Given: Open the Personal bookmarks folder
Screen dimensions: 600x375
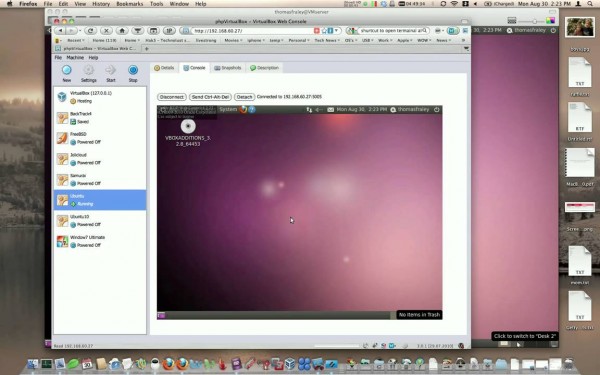Looking at the screenshot, I should pyautogui.click(x=299, y=40).
